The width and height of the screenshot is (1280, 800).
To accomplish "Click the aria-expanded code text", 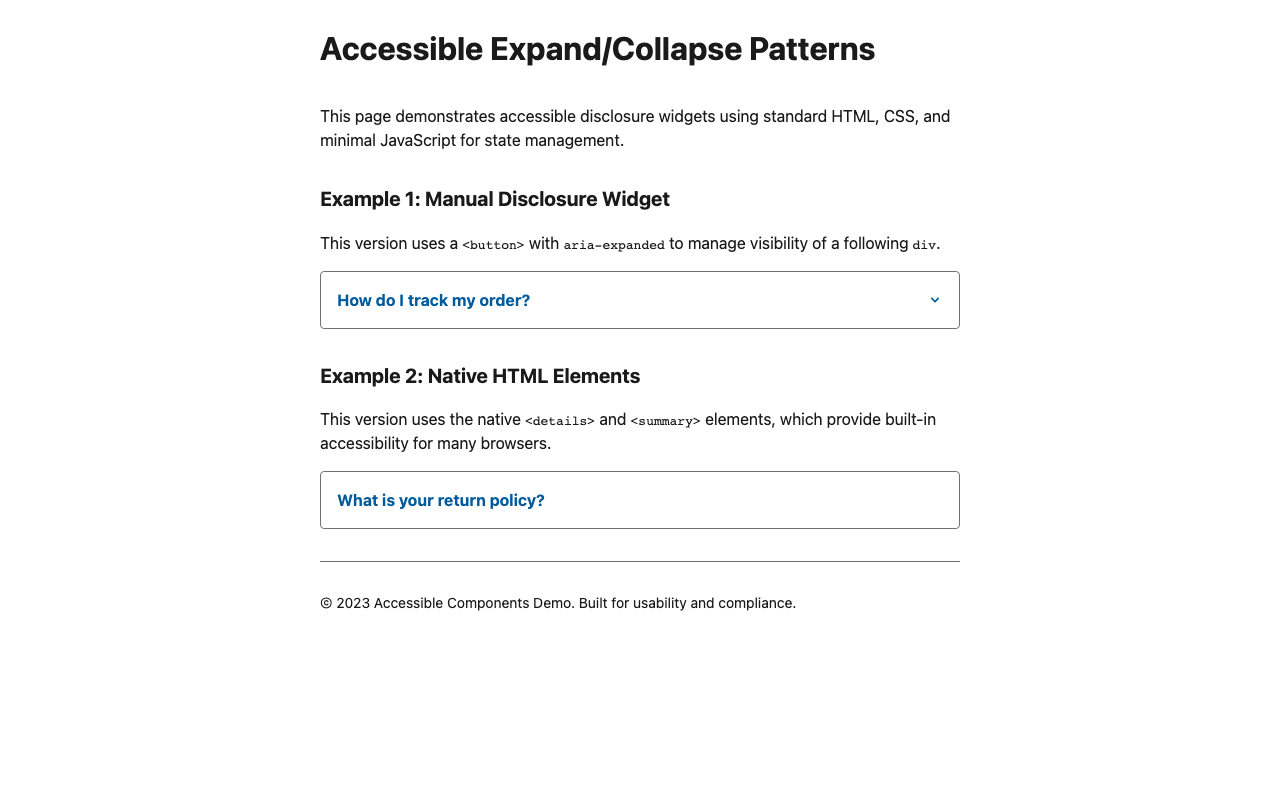I will tap(614, 245).
